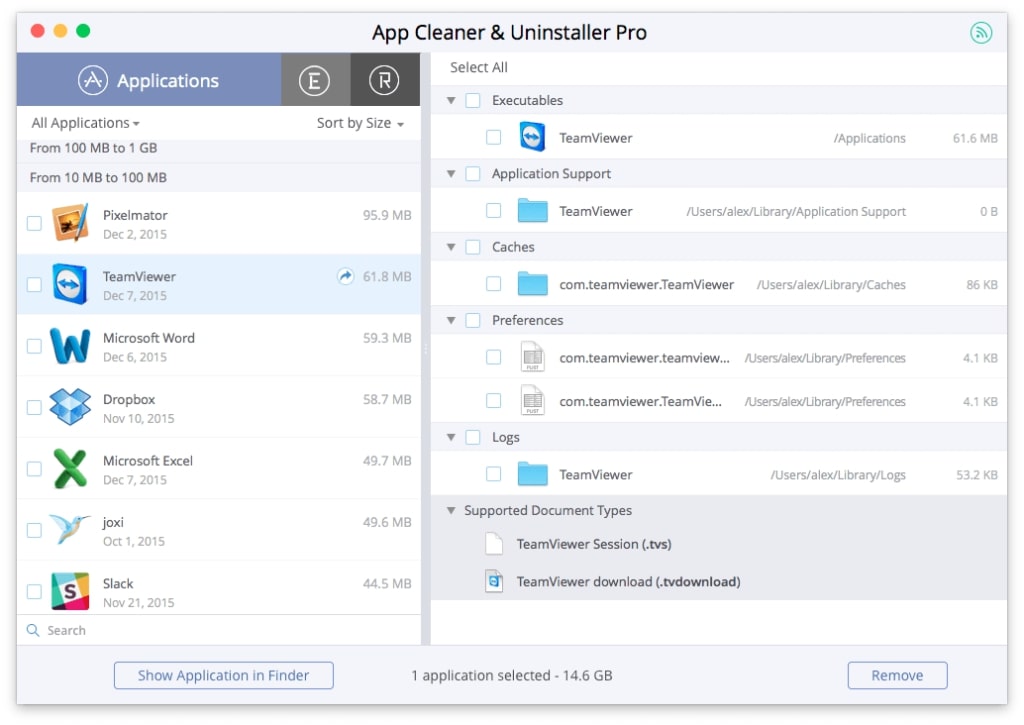Check the Logs group checkbox
The image size is (1024, 725).
click(x=473, y=437)
